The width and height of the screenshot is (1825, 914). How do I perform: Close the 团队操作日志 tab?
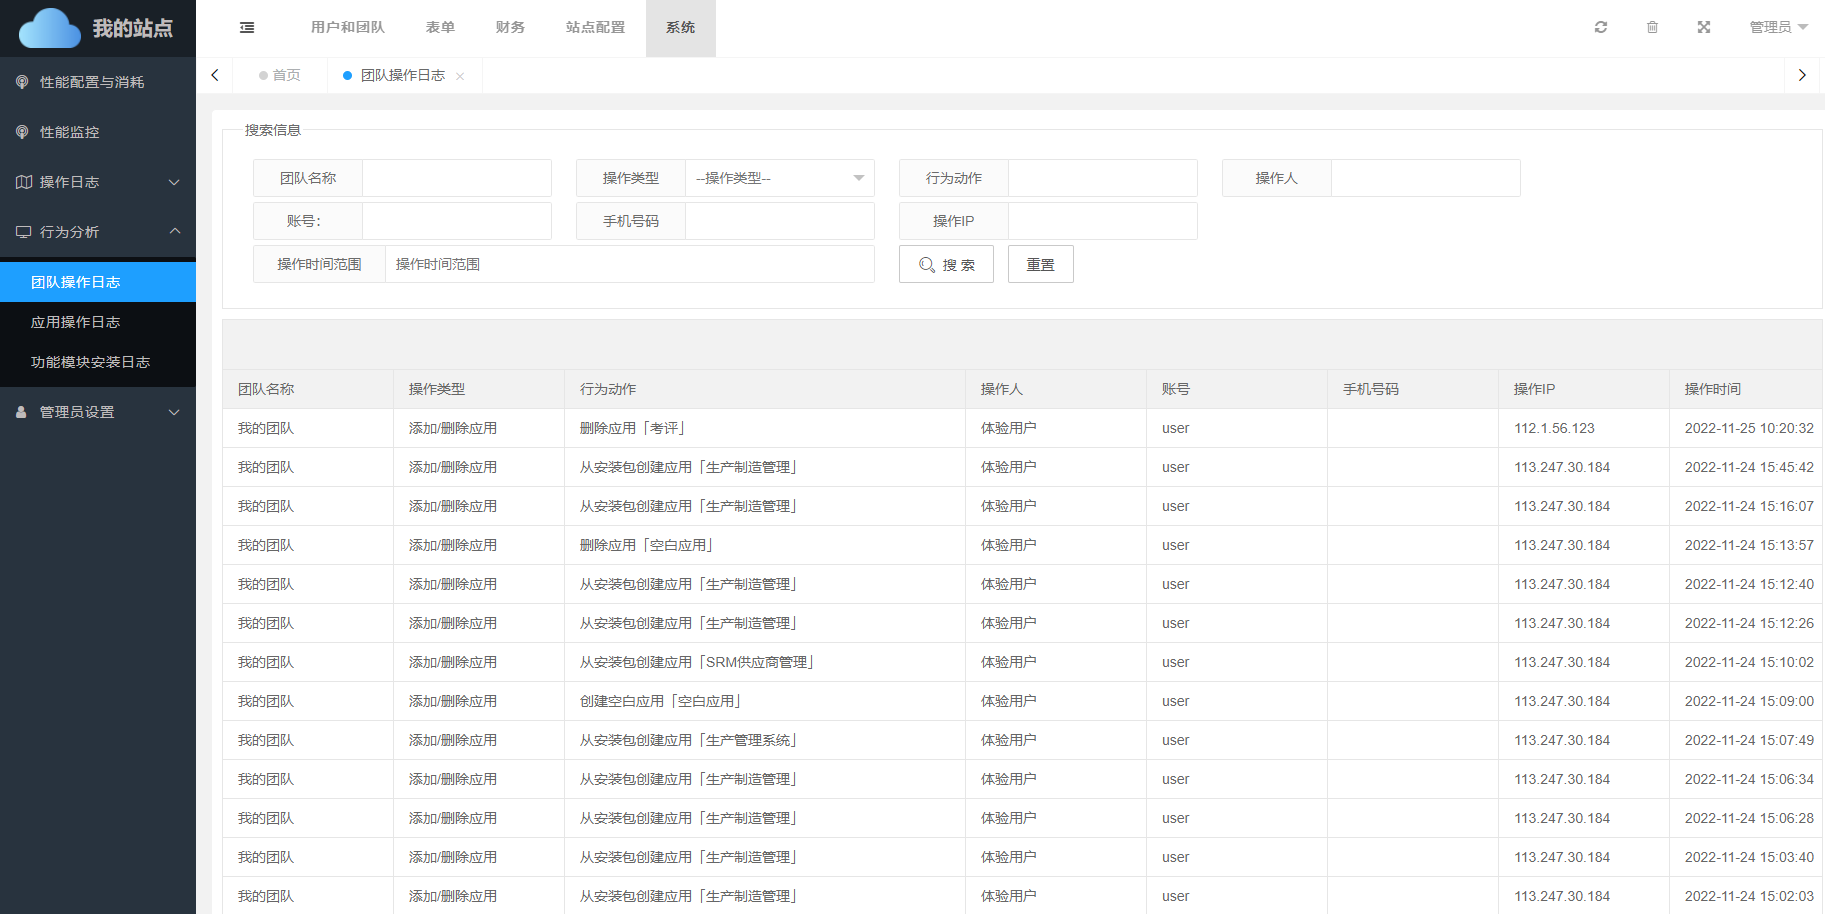pyautogui.click(x=460, y=76)
